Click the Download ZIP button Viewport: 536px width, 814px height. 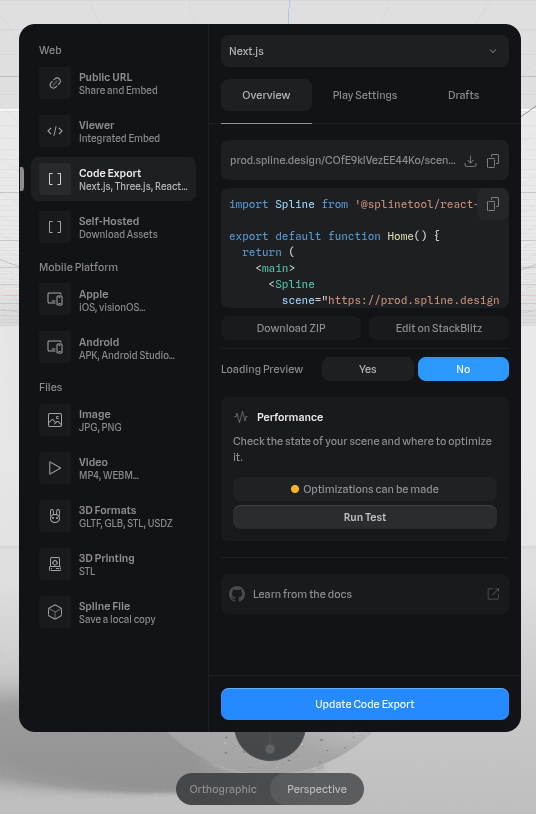click(291, 328)
